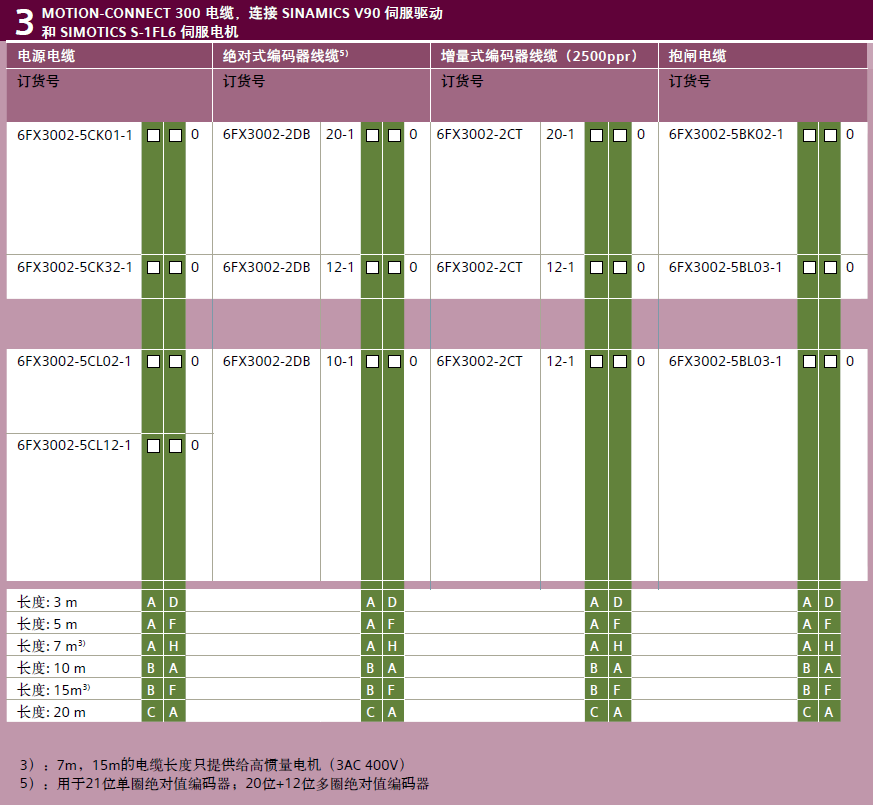Screen dimensions: 873x805
Task: Click footnote 5) about 21位单圈绝对值编码器
Action: point(224,784)
